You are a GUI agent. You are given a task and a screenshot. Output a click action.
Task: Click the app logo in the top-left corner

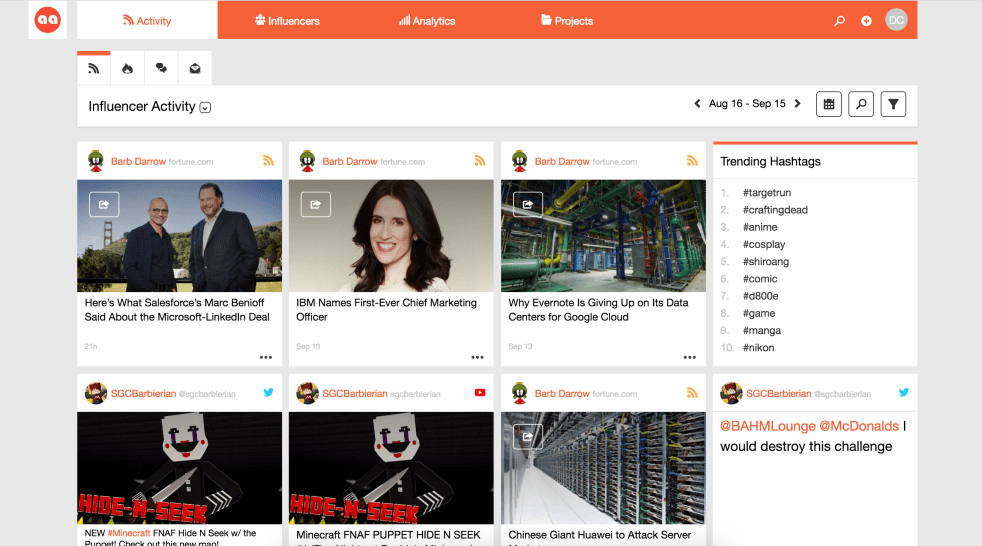coord(48,20)
